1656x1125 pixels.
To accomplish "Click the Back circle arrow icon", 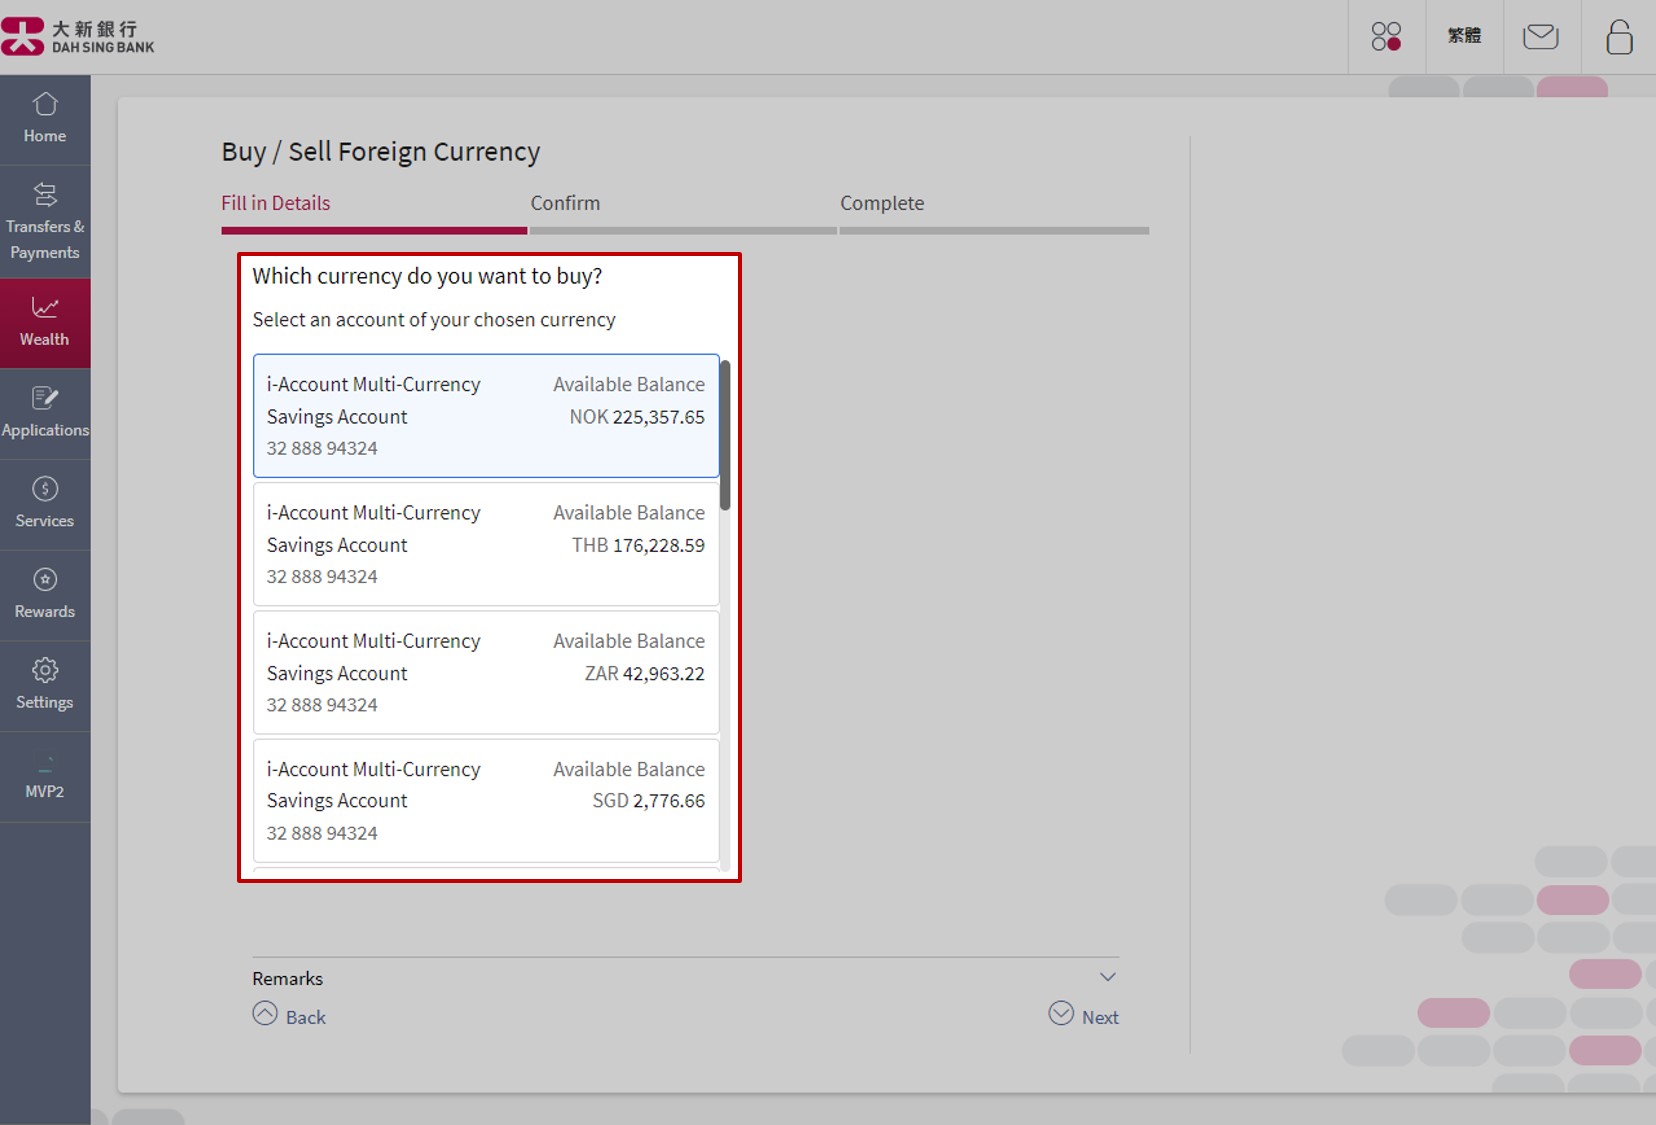I will point(265,1014).
